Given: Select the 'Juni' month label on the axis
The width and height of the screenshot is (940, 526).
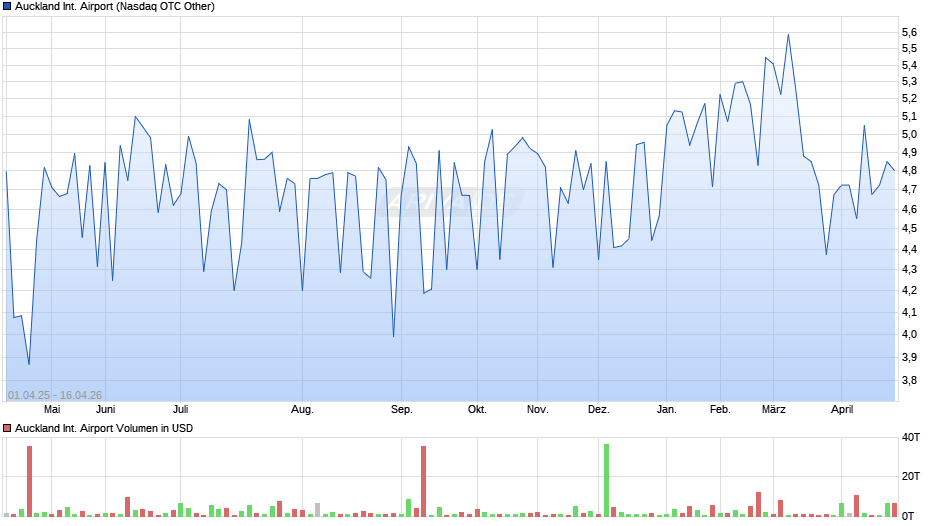Looking at the screenshot, I should coord(106,410).
